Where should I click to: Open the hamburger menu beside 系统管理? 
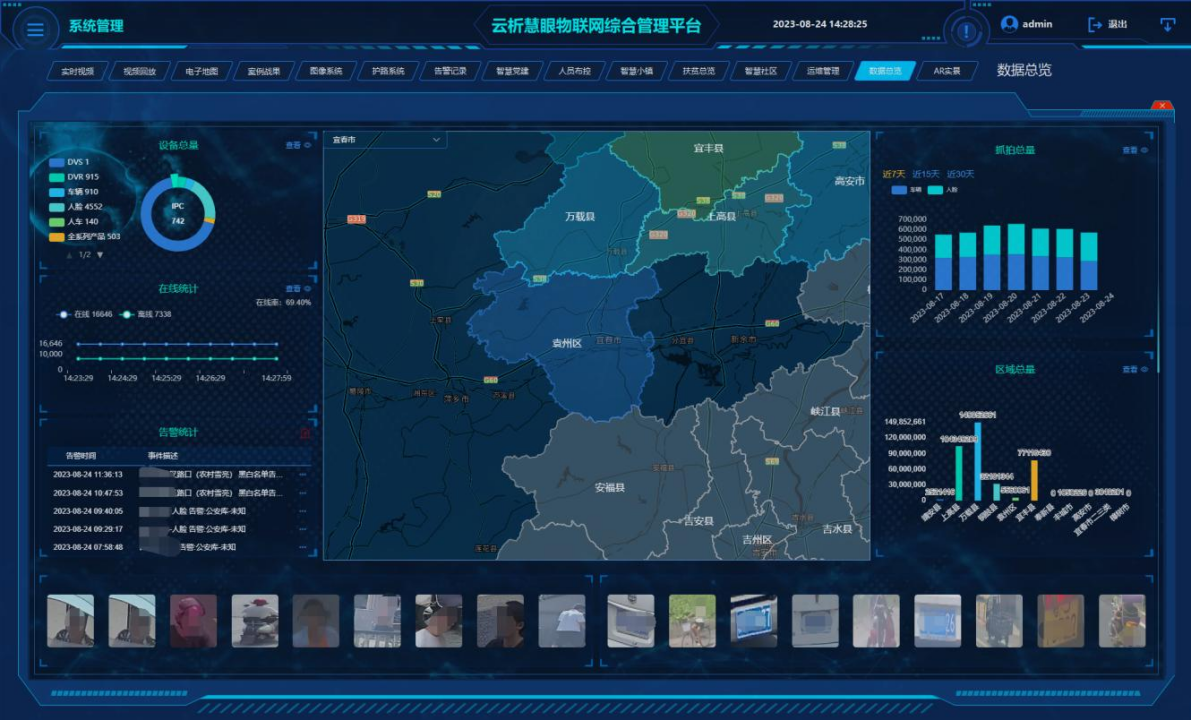pyautogui.click(x=35, y=30)
